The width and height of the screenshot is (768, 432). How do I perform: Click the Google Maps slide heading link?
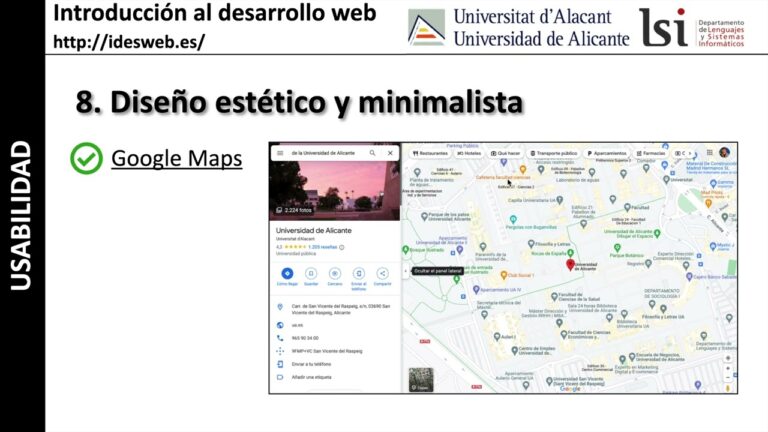[x=176, y=159]
